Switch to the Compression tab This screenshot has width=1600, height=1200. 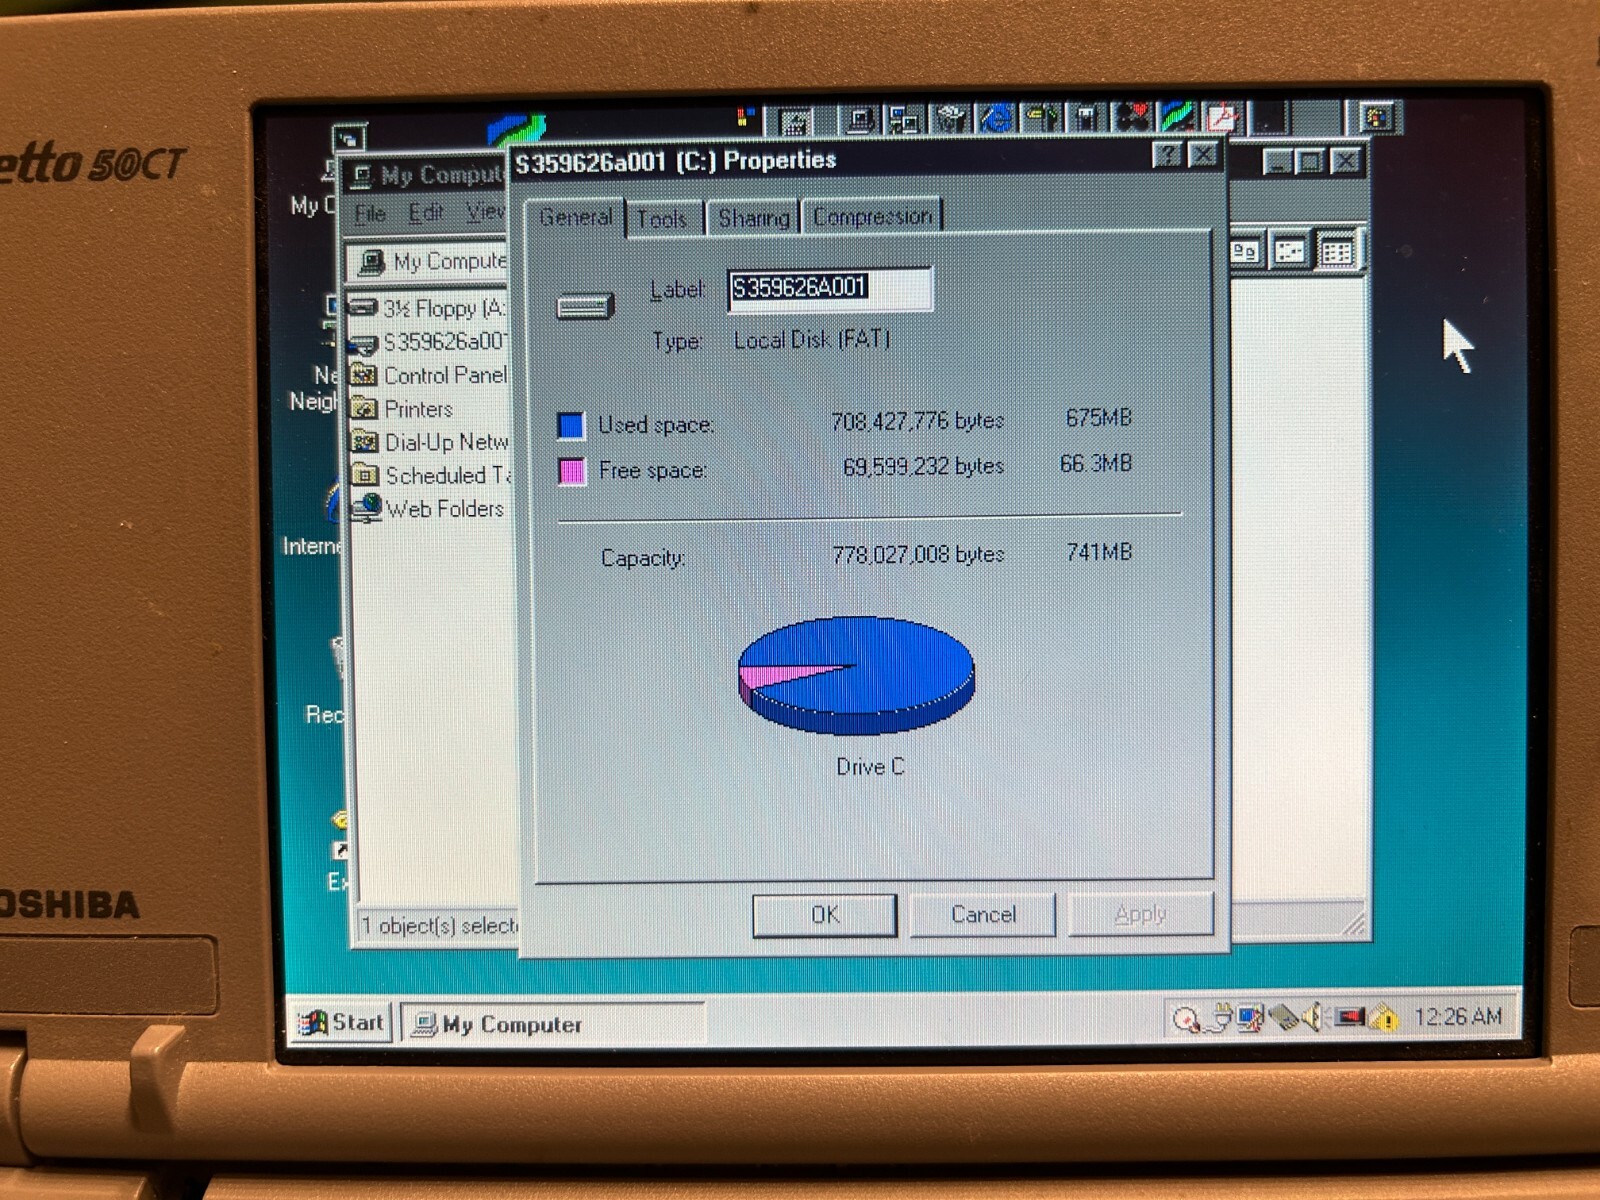[x=872, y=217]
